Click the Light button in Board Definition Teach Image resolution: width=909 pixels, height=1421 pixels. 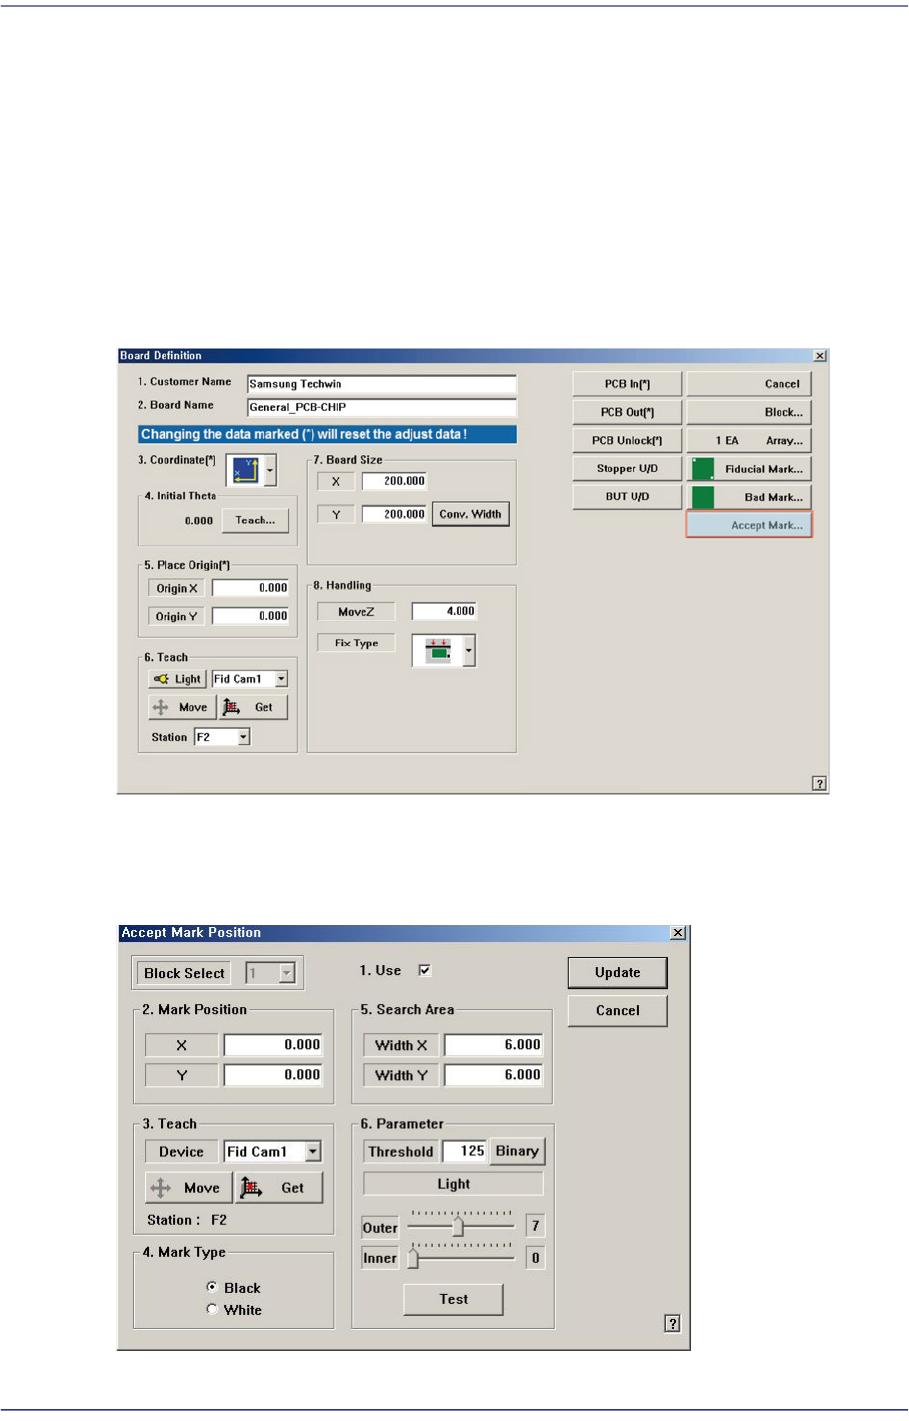pos(178,679)
